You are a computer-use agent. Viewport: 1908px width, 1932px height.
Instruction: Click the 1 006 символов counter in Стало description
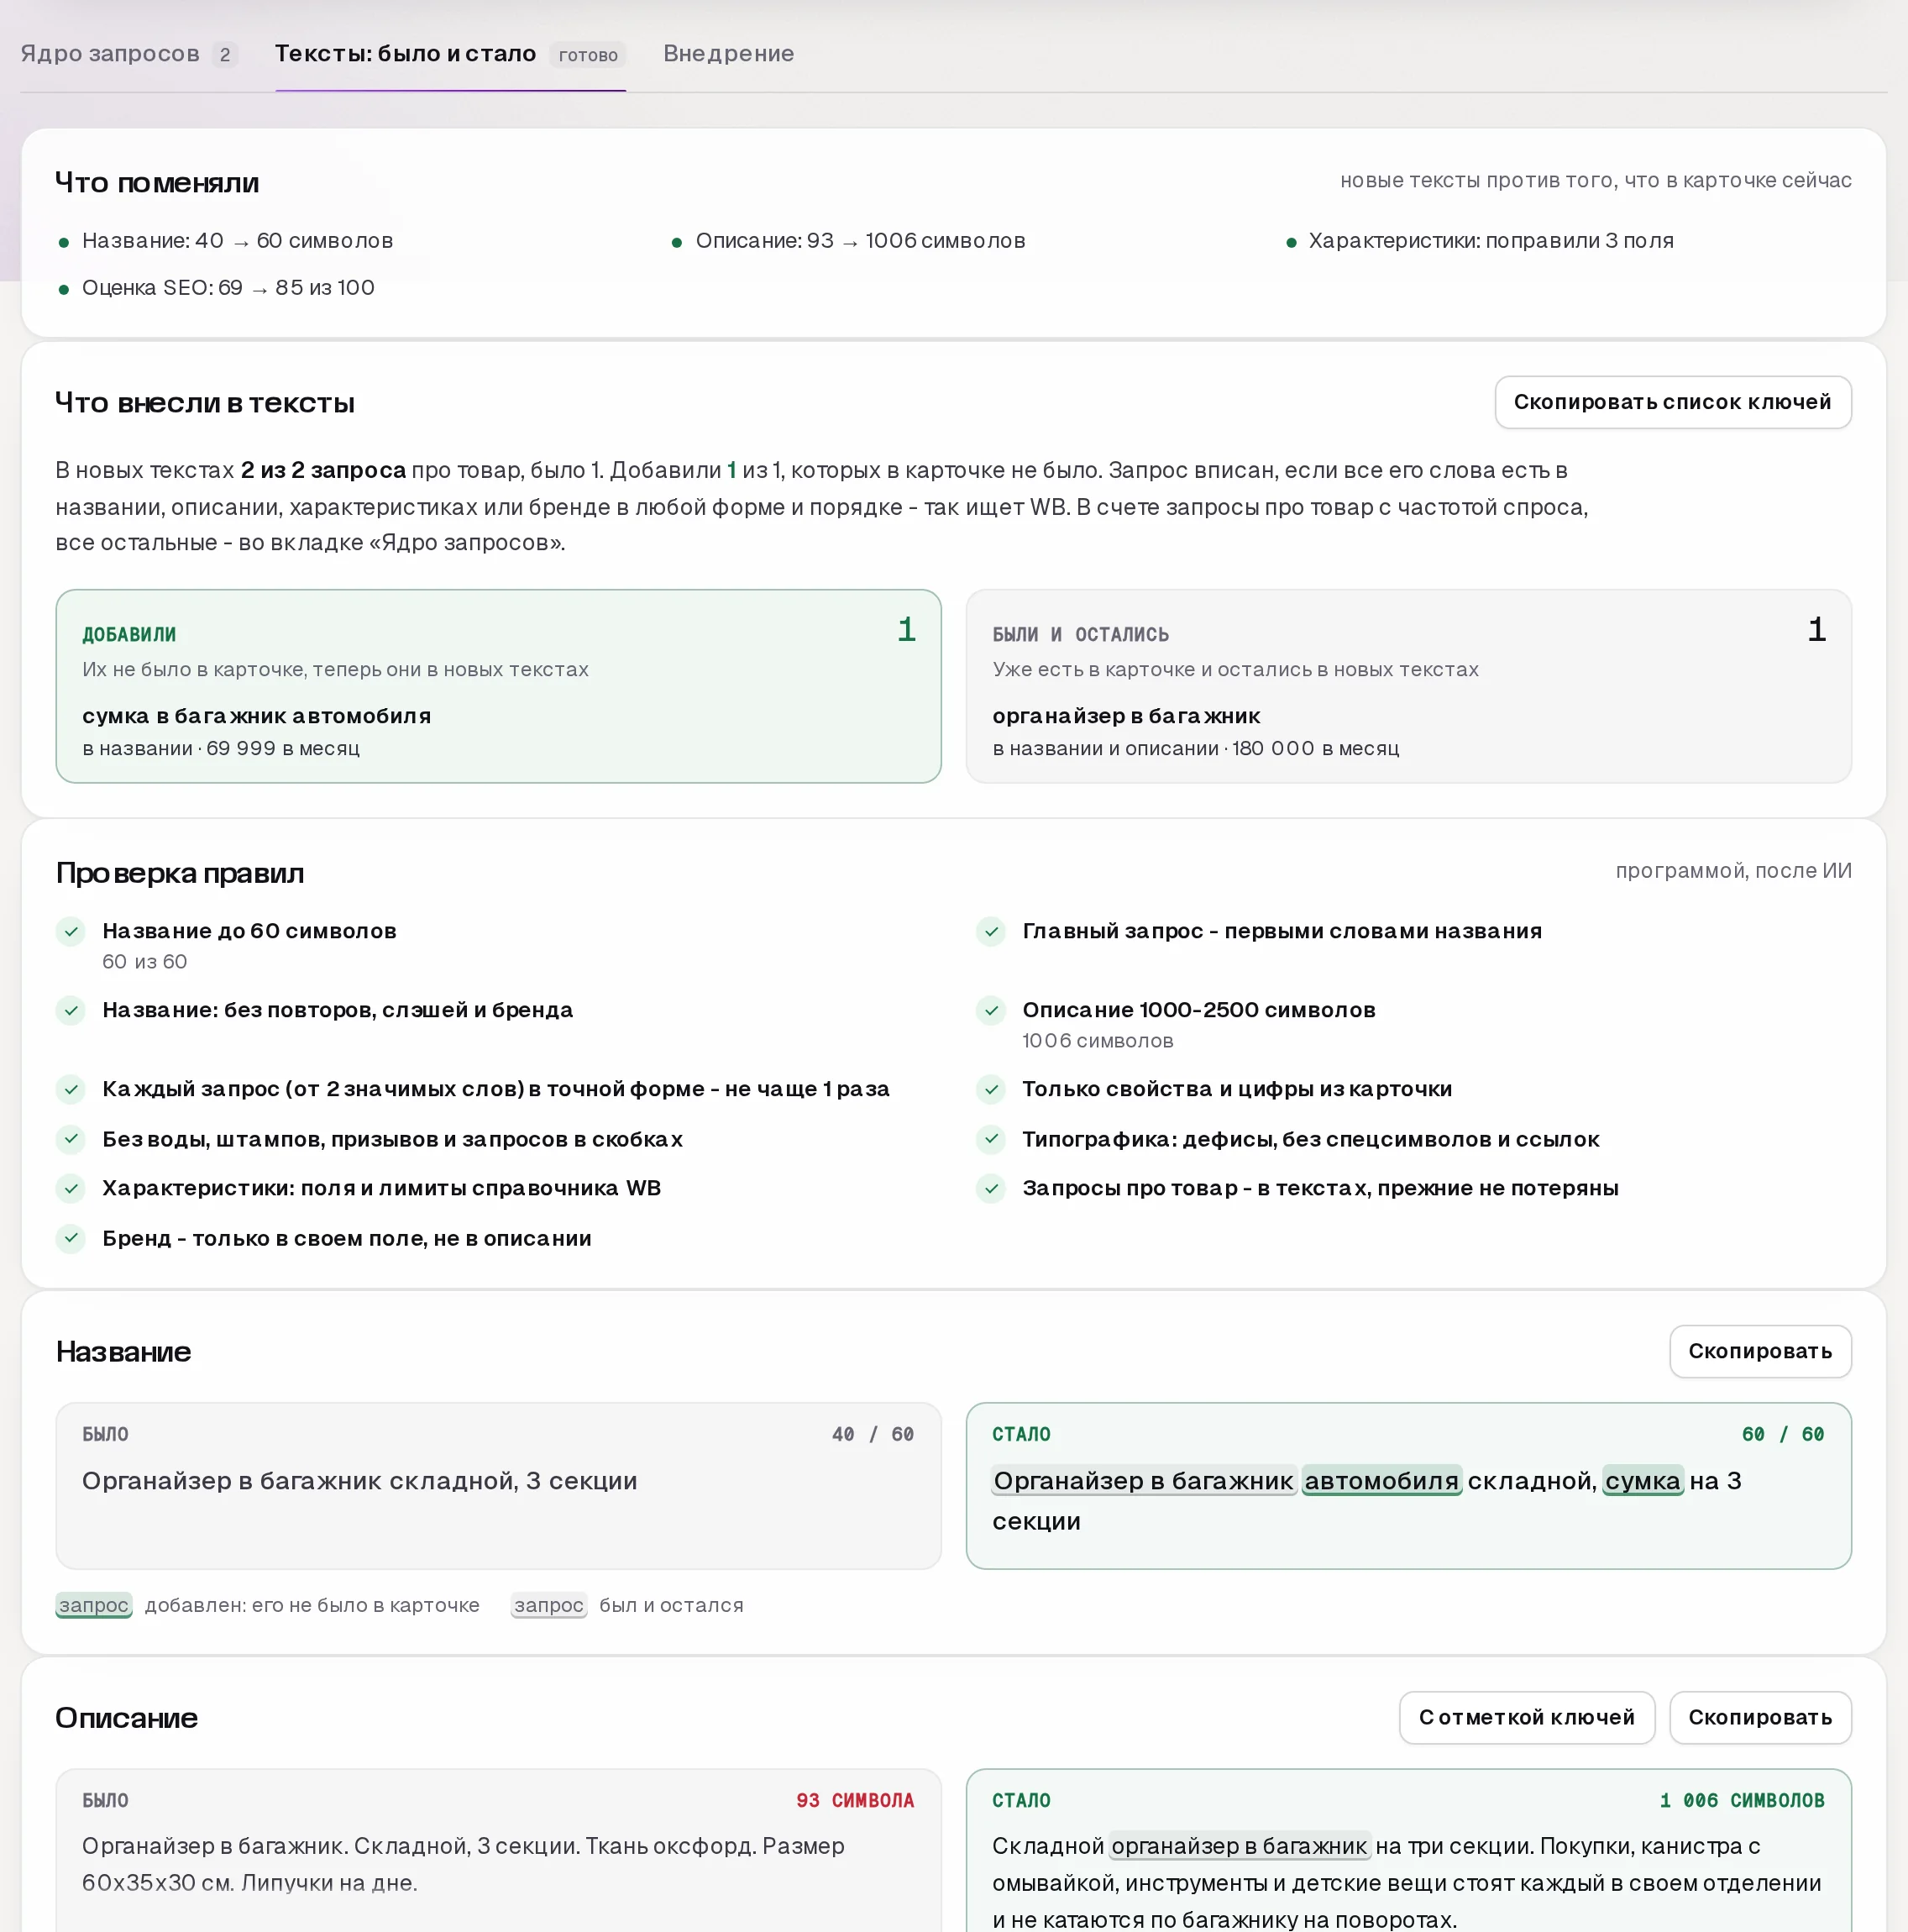pyautogui.click(x=1742, y=1800)
